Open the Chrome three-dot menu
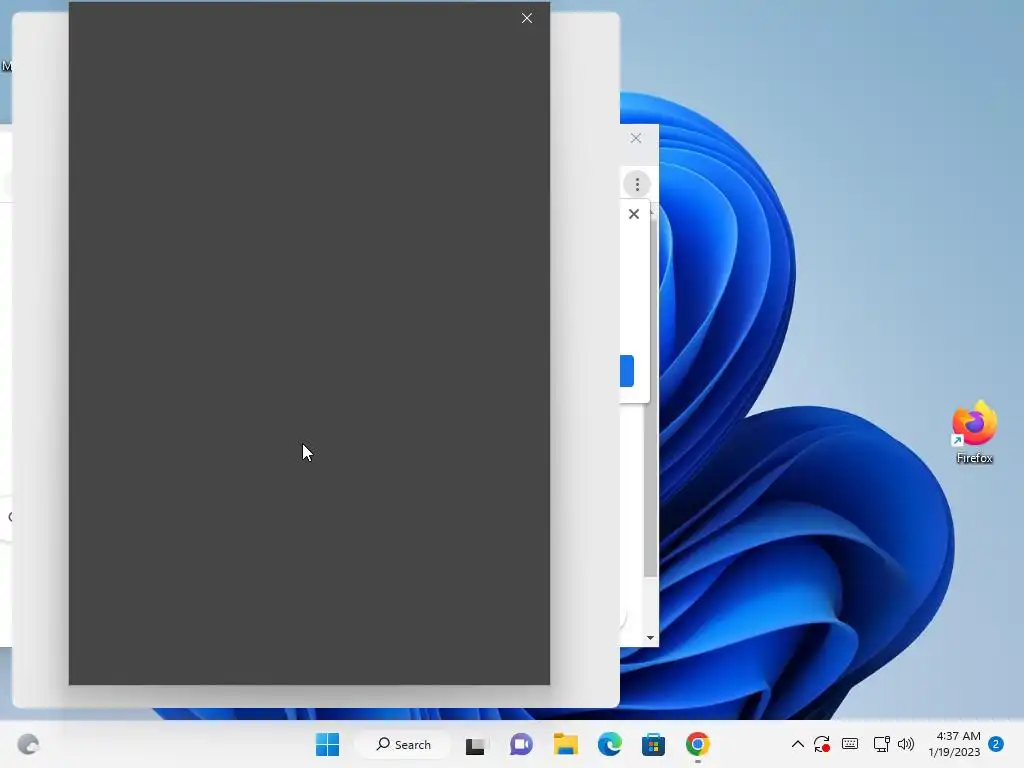This screenshot has width=1024, height=768. coord(637,184)
